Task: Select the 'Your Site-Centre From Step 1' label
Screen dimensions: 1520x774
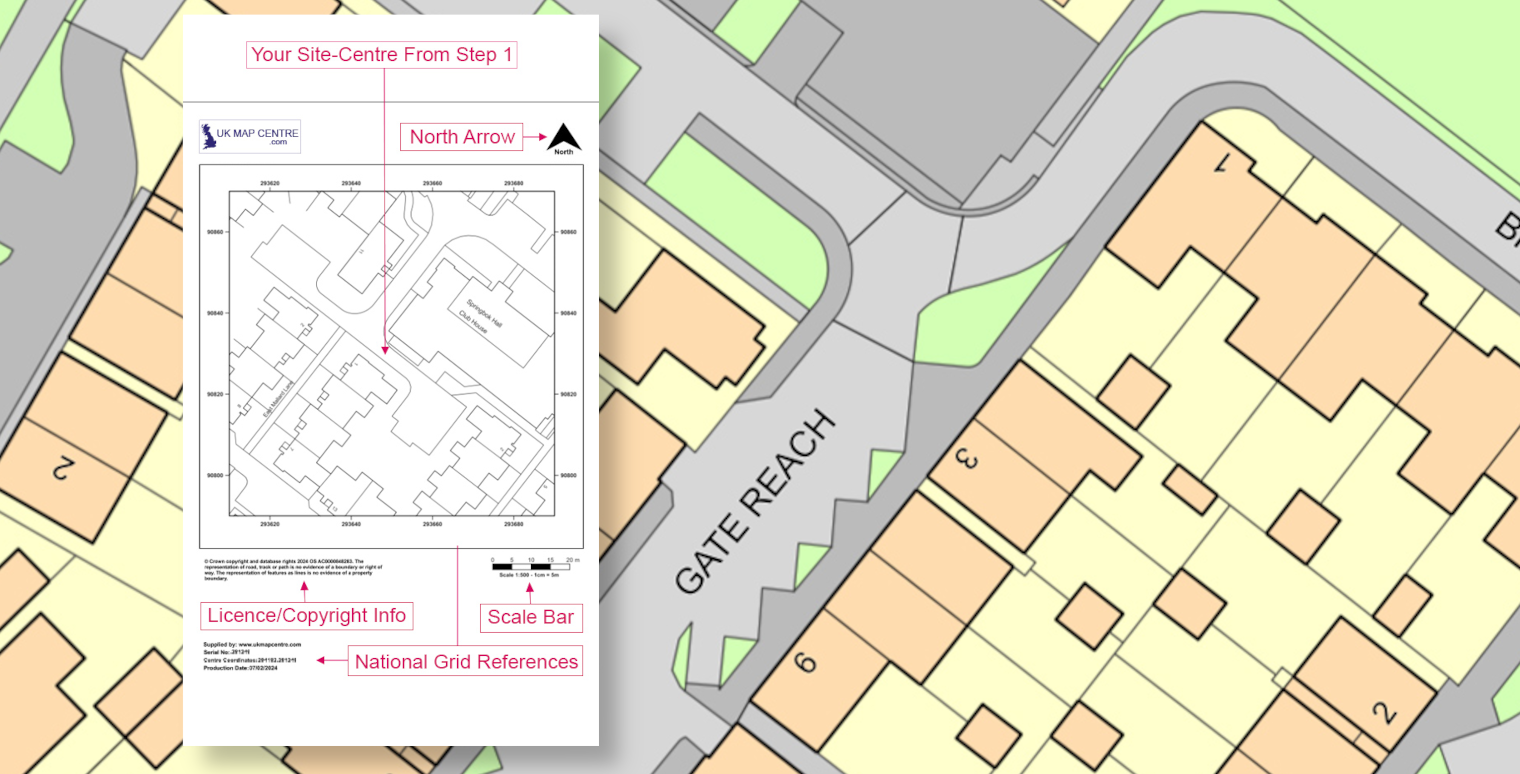Action: tap(382, 55)
